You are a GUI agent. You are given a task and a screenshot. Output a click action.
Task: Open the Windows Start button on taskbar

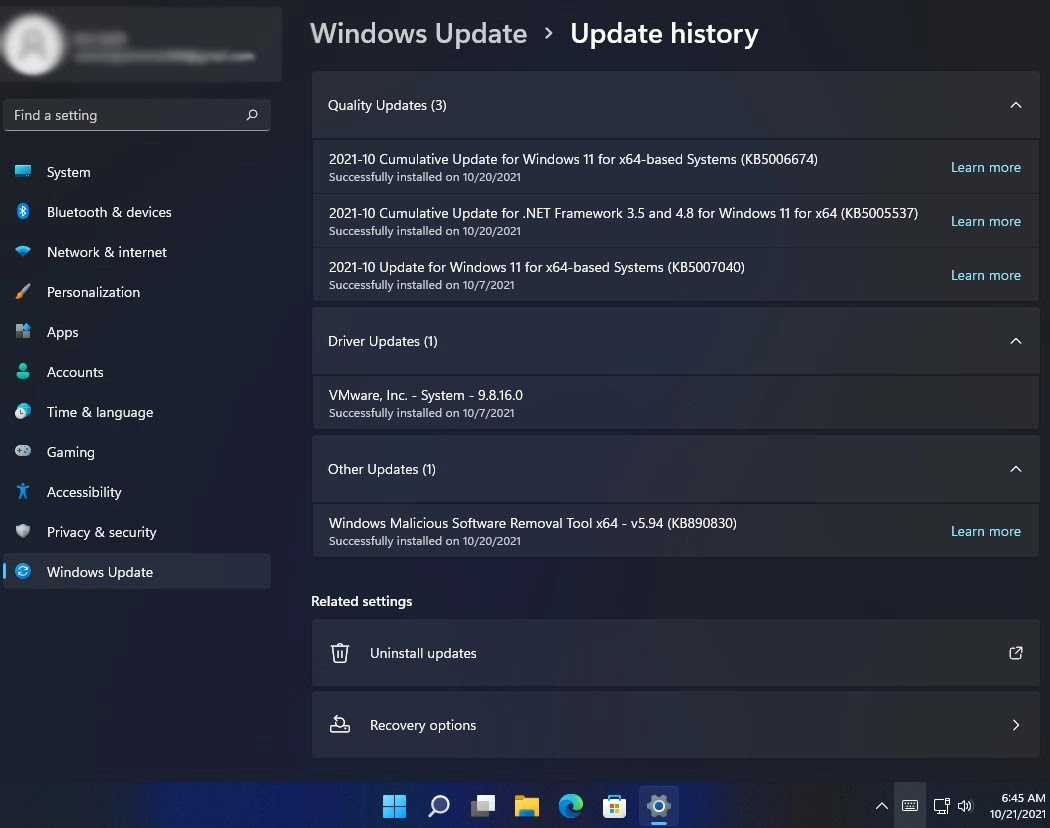pyautogui.click(x=394, y=806)
